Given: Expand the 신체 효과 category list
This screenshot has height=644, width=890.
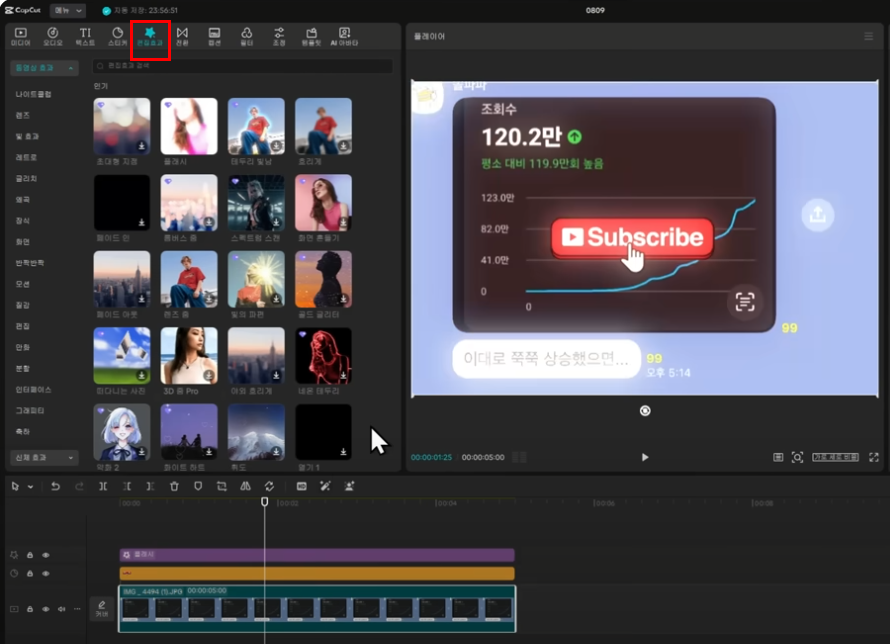Looking at the screenshot, I should [x=44, y=457].
